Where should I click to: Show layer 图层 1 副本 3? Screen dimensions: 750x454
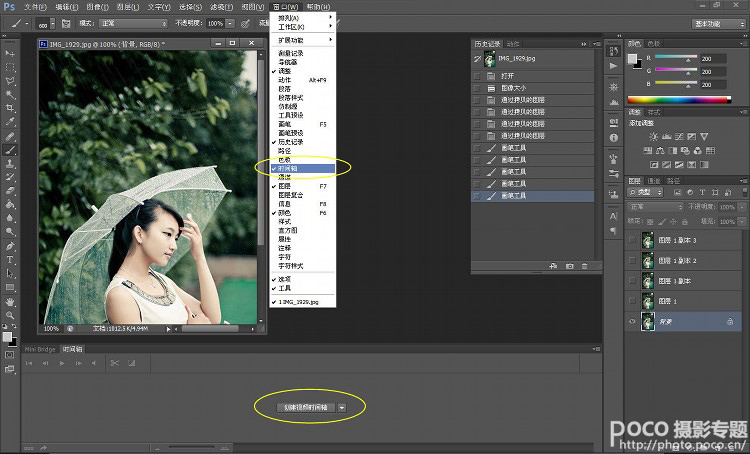pyautogui.click(x=632, y=240)
